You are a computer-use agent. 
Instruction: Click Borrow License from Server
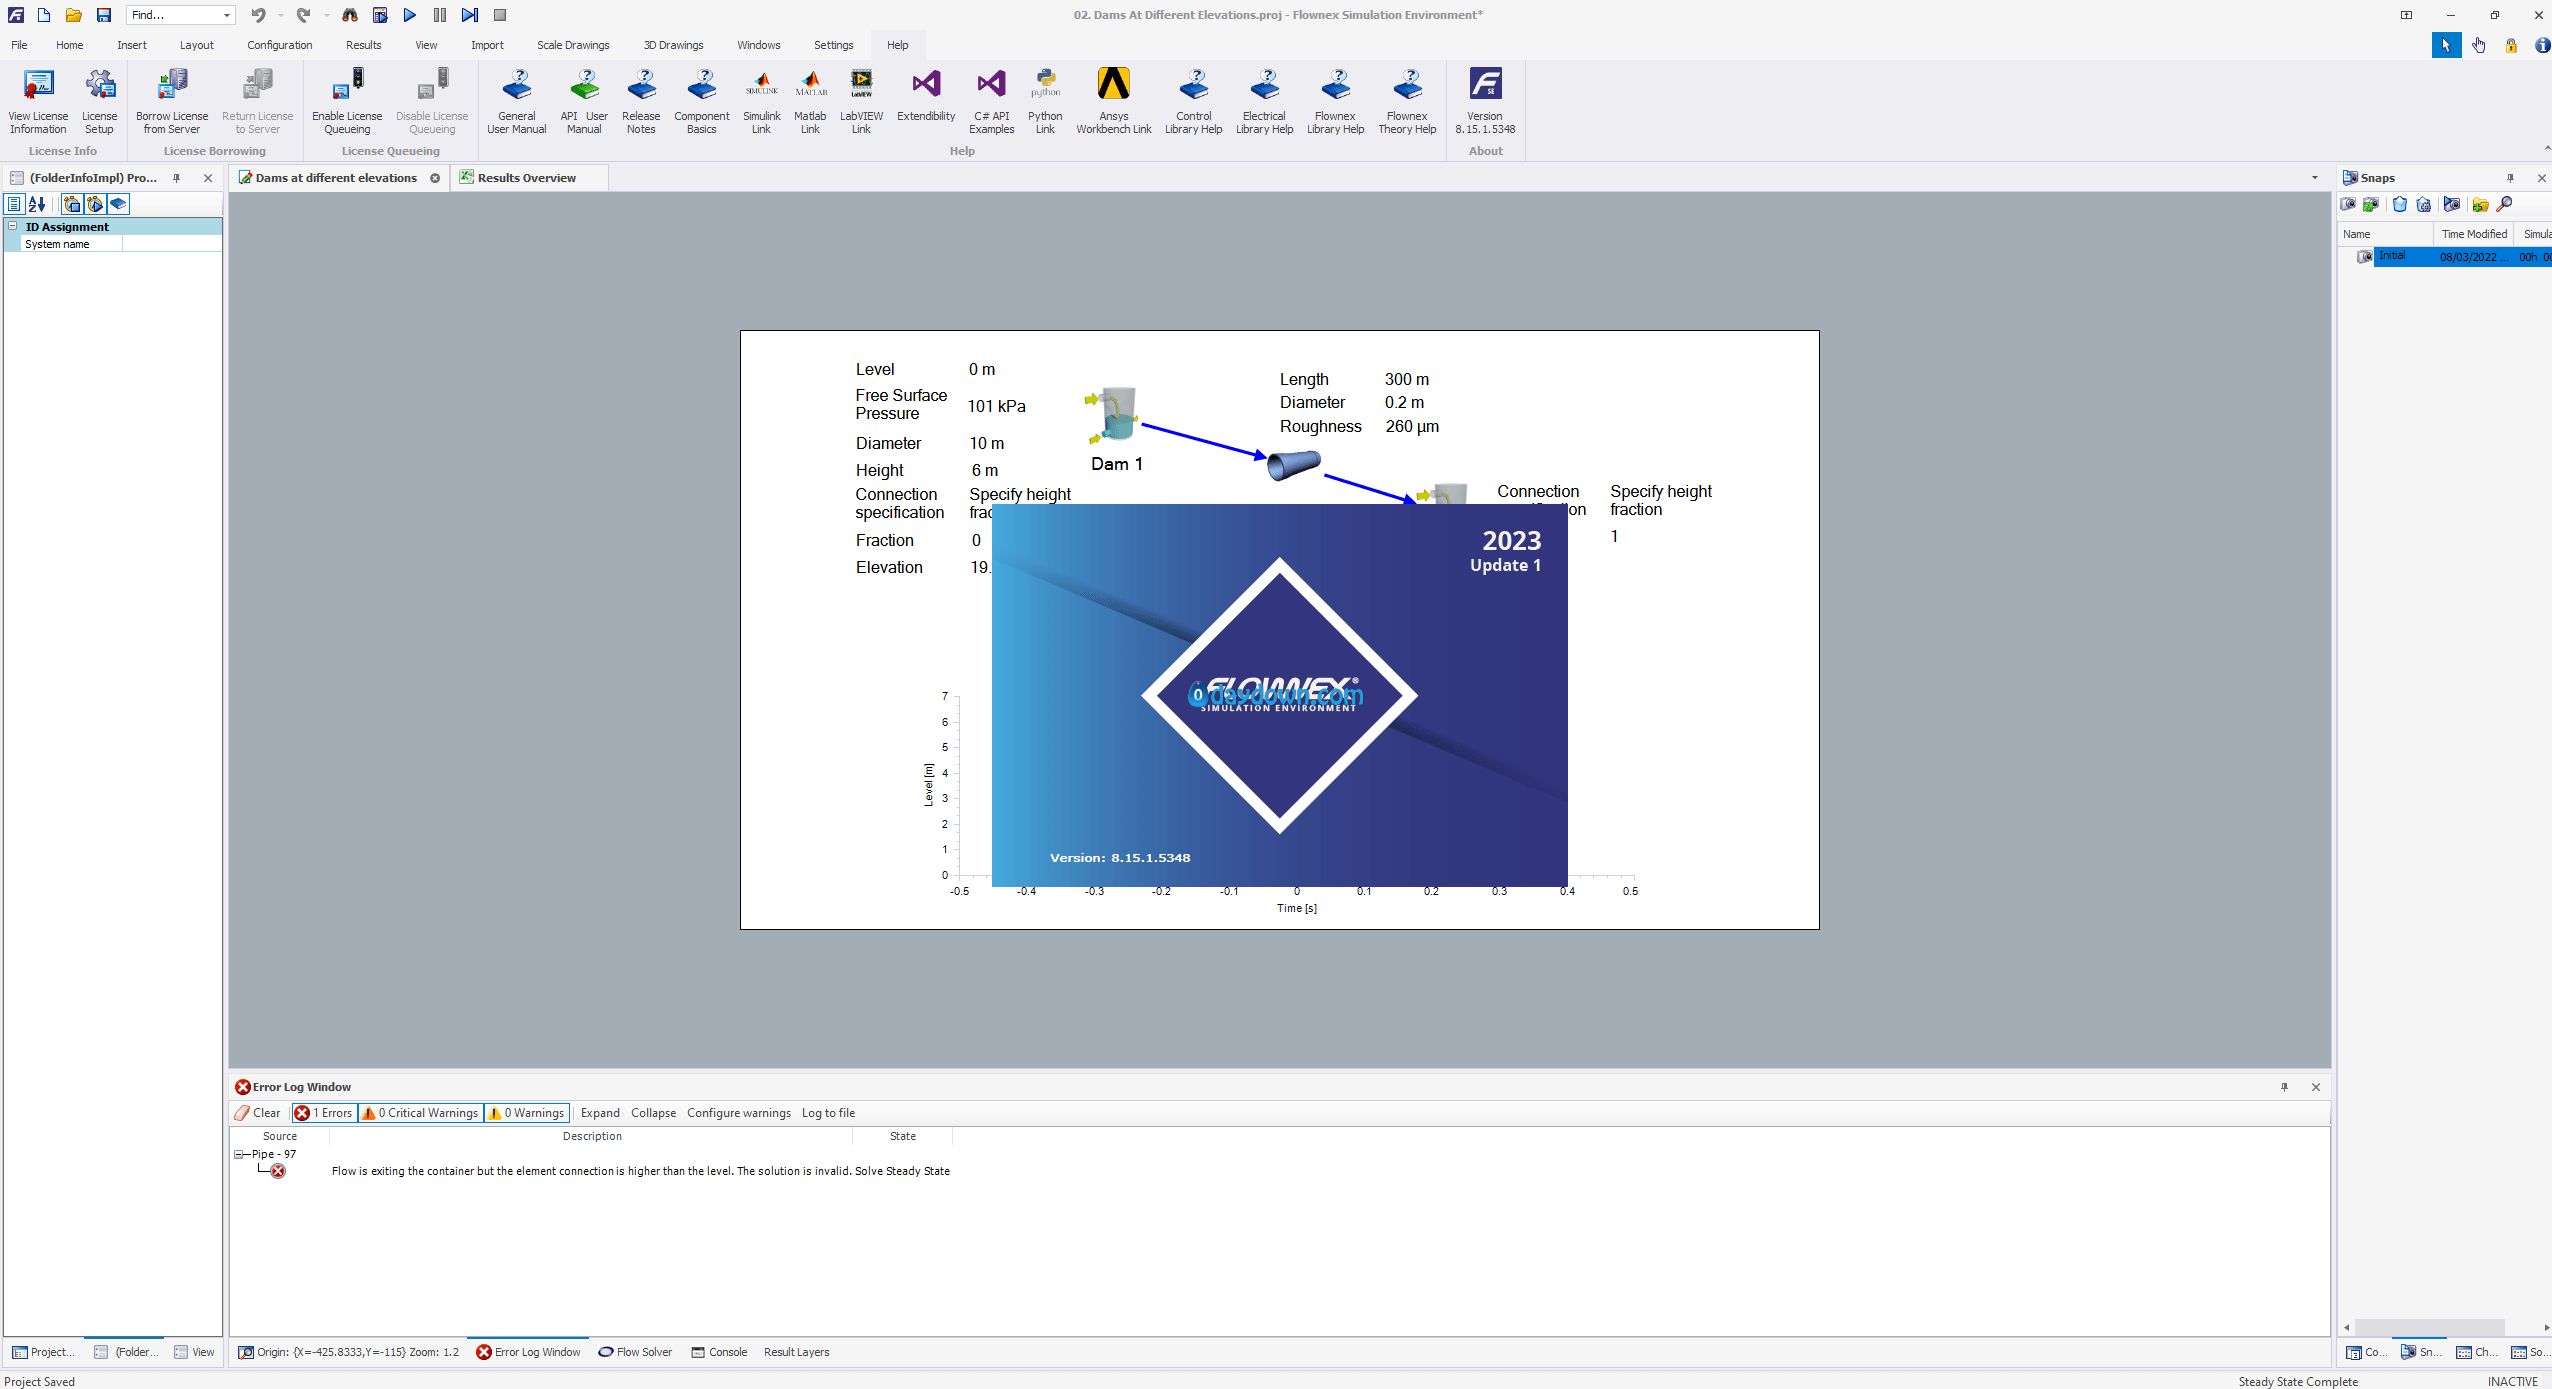172,101
